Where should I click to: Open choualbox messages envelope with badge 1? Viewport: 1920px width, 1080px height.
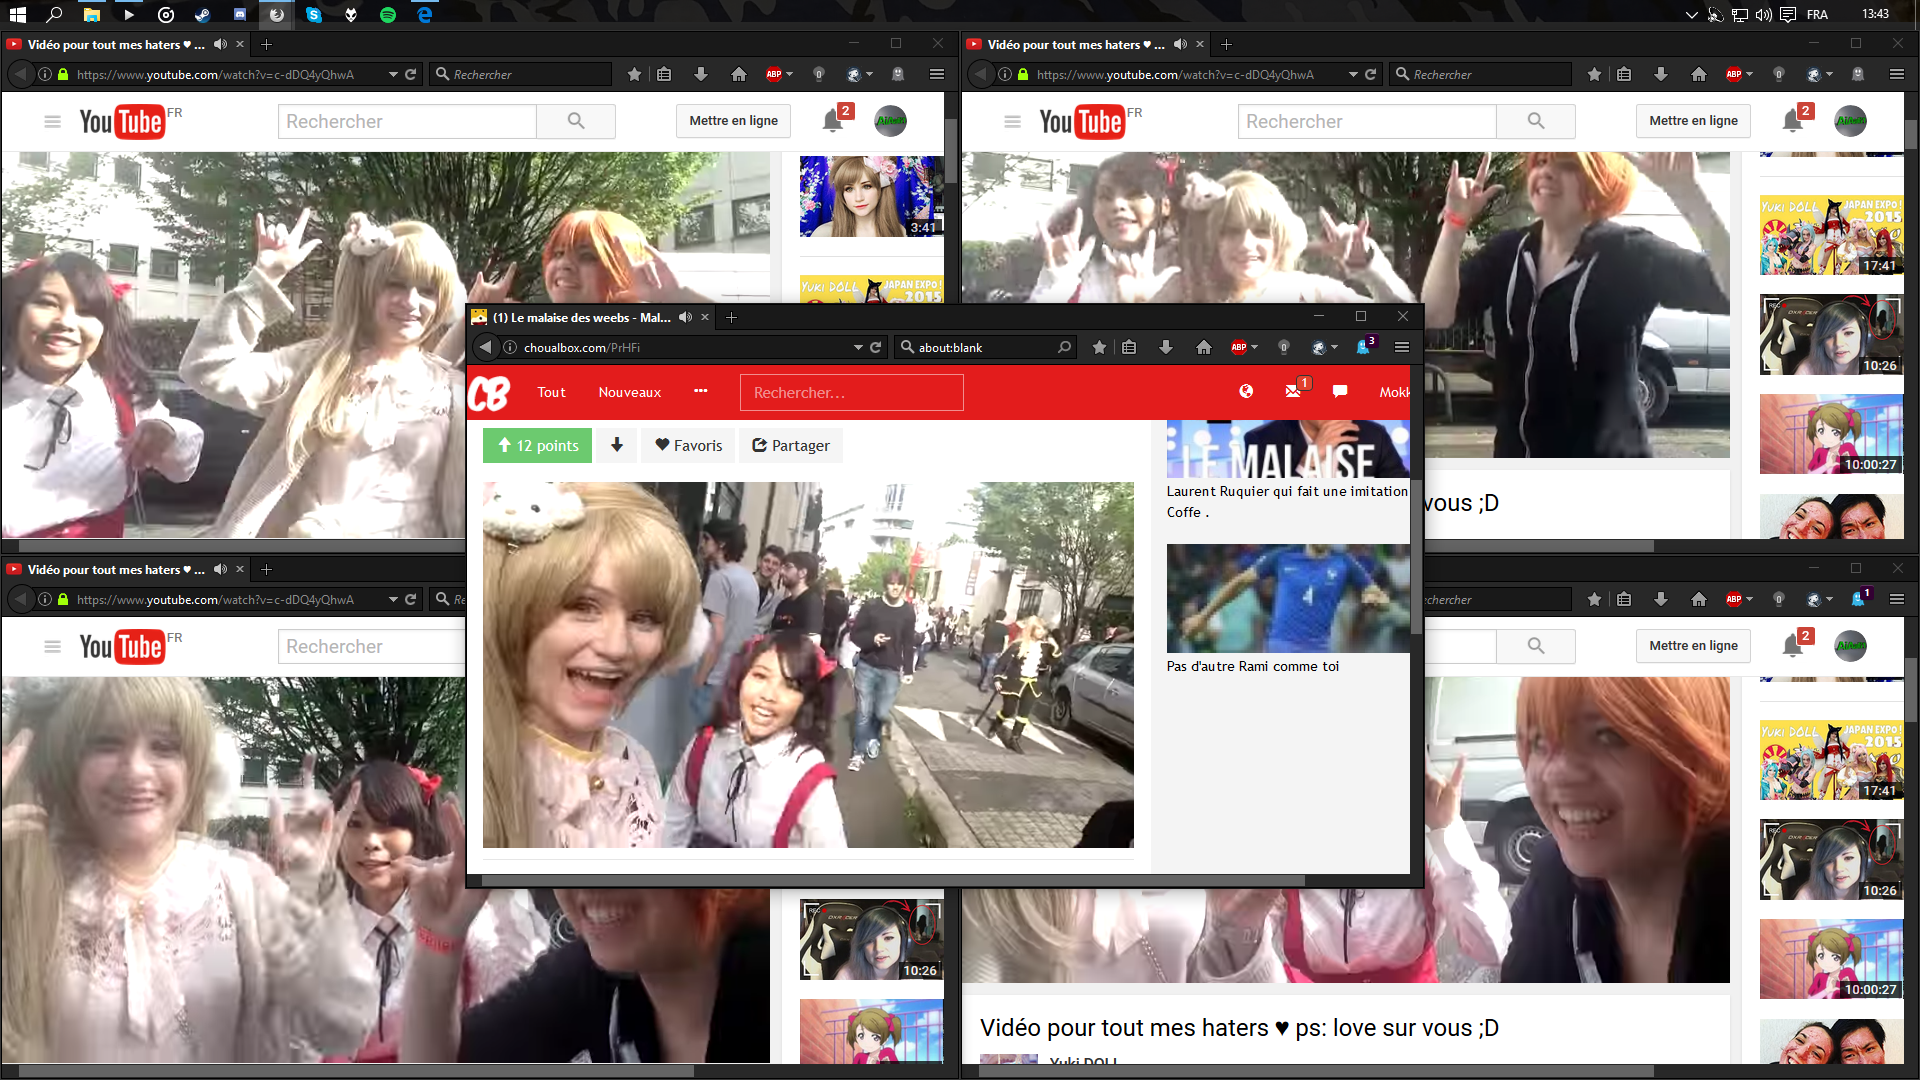1297,389
